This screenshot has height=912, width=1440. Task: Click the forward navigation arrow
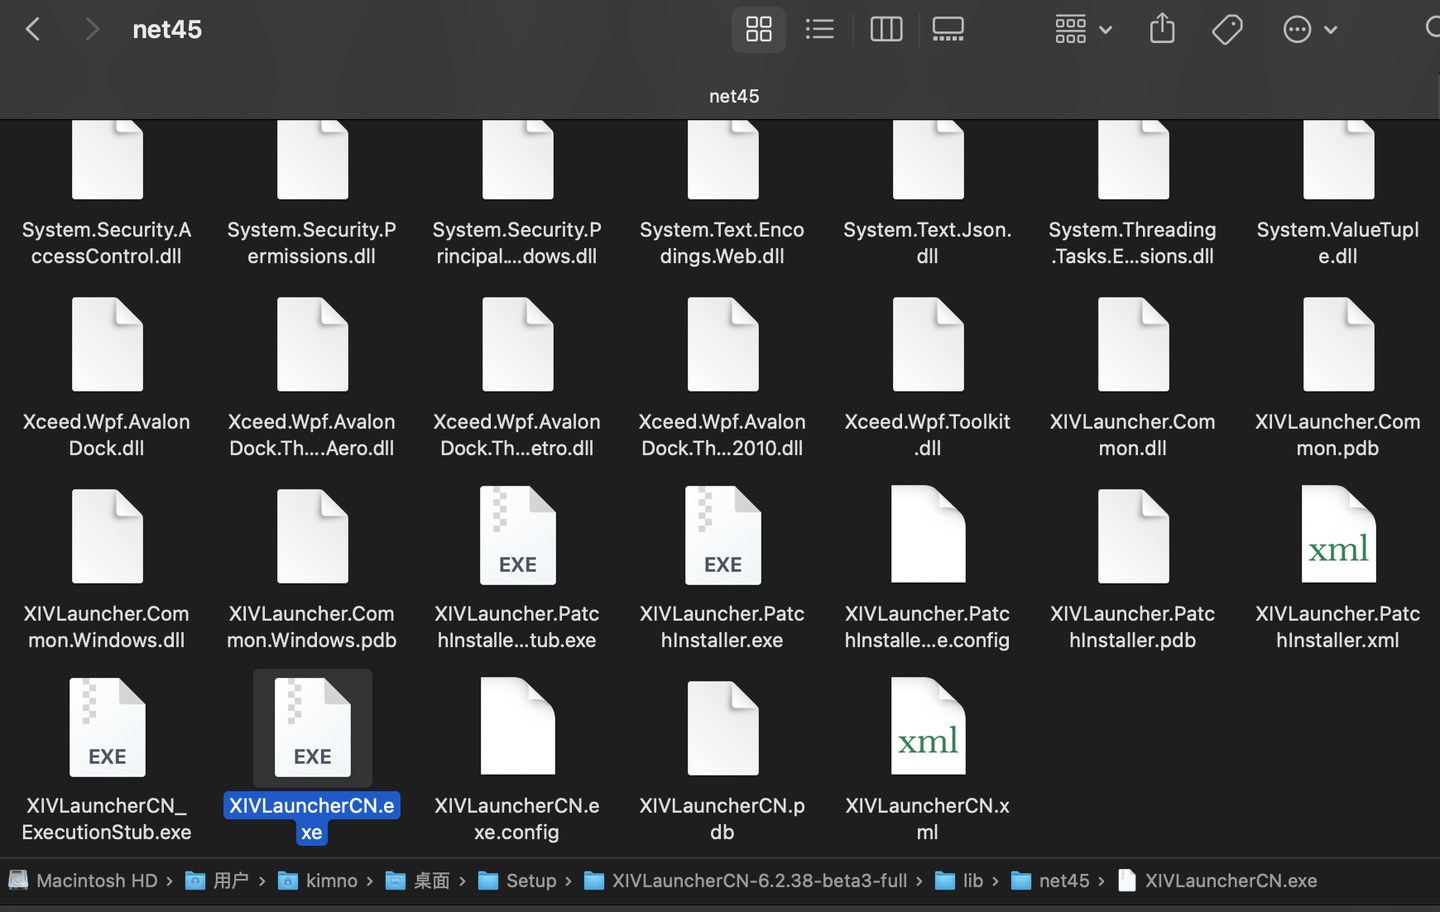[x=91, y=29]
